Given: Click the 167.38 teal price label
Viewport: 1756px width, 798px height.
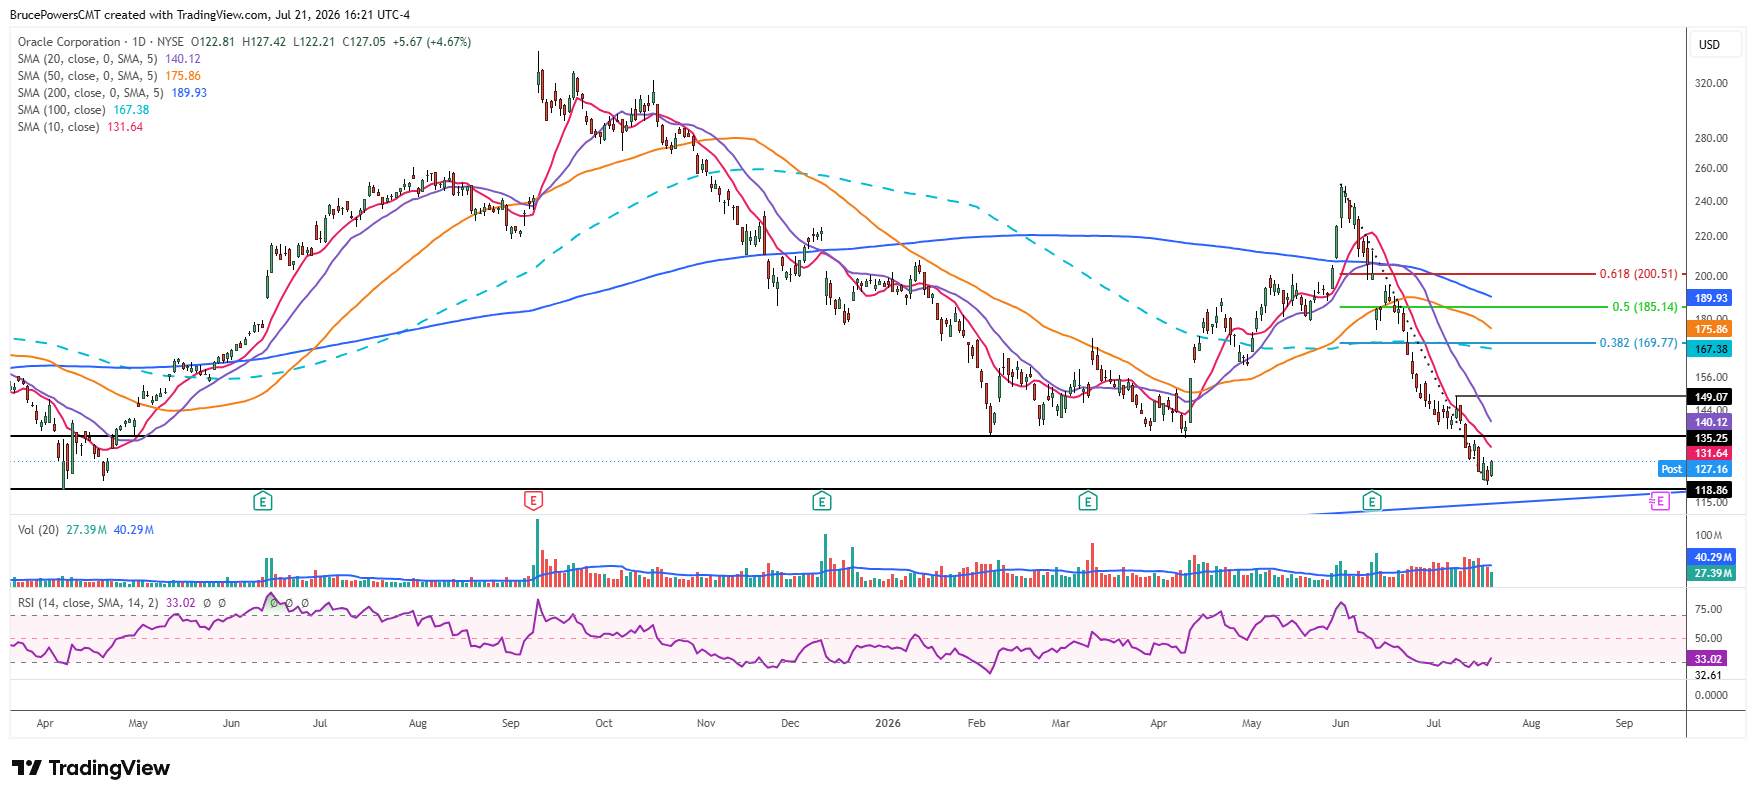Looking at the screenshot, I should pos(1711,349).
